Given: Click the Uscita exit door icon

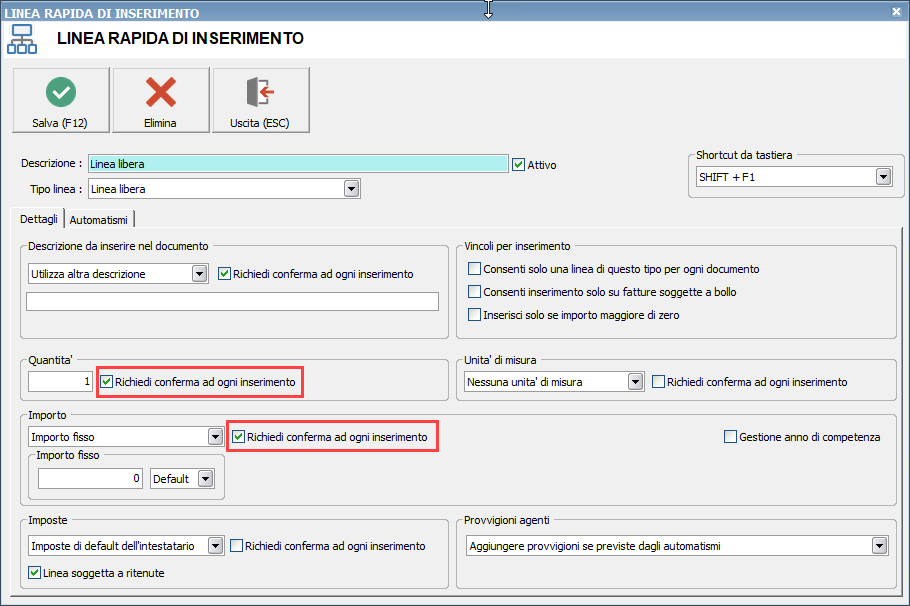Looking at the screenshot, I should click(261, 92).
